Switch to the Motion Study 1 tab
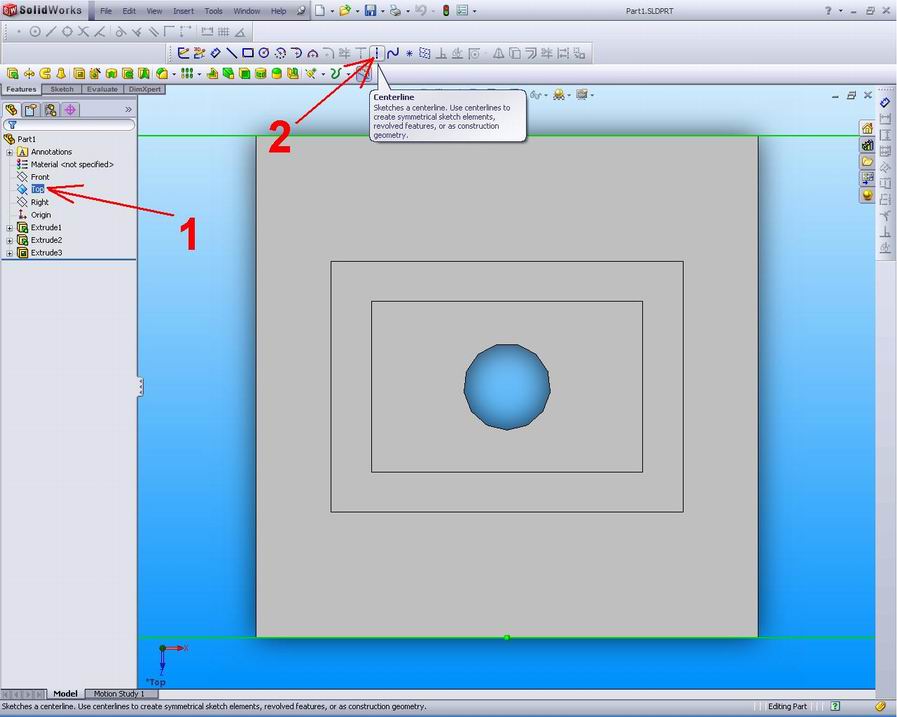Screen dimensions: 897x717 (x=119, y=693)
